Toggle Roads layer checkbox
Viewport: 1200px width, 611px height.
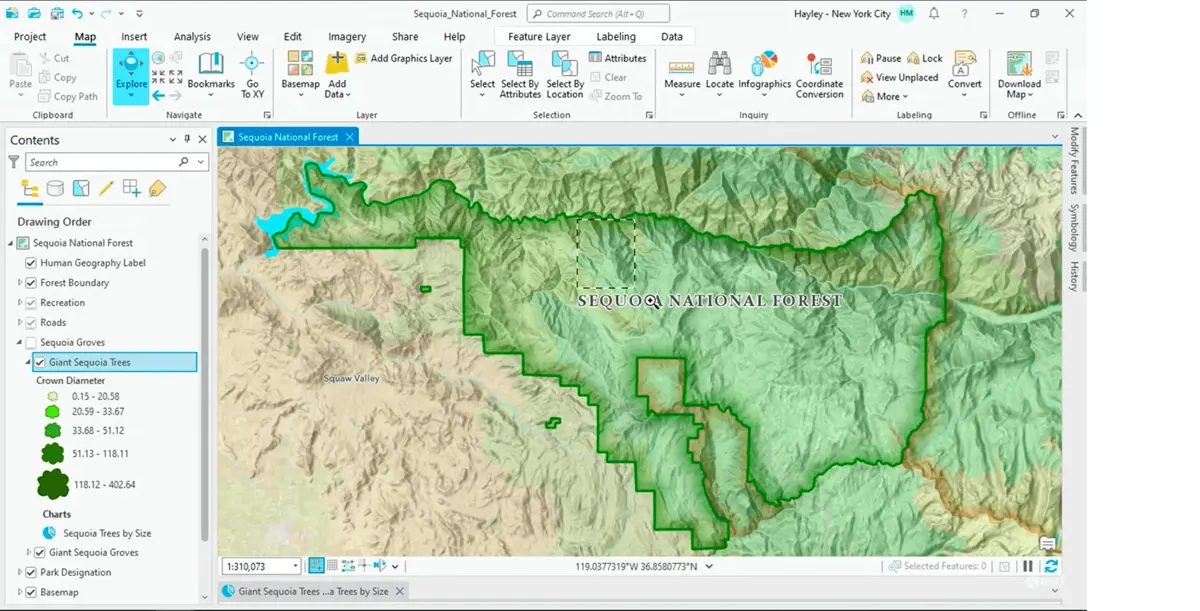pos(31,323)
